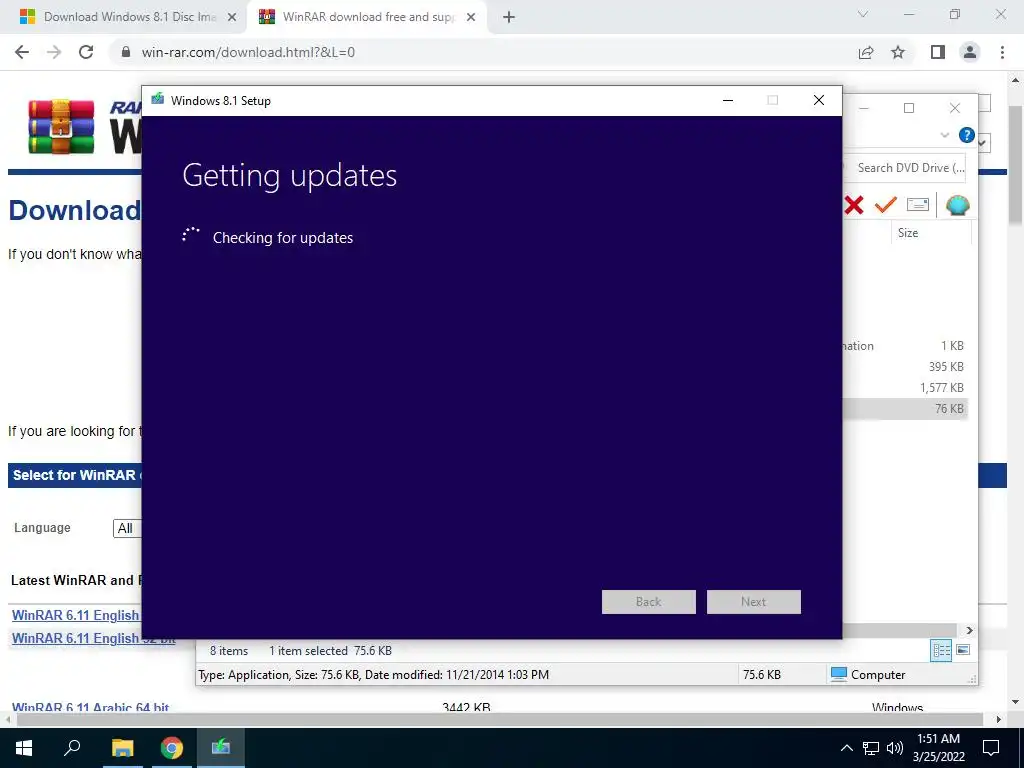Click the Search DVD Drive box

click(906, 168)
